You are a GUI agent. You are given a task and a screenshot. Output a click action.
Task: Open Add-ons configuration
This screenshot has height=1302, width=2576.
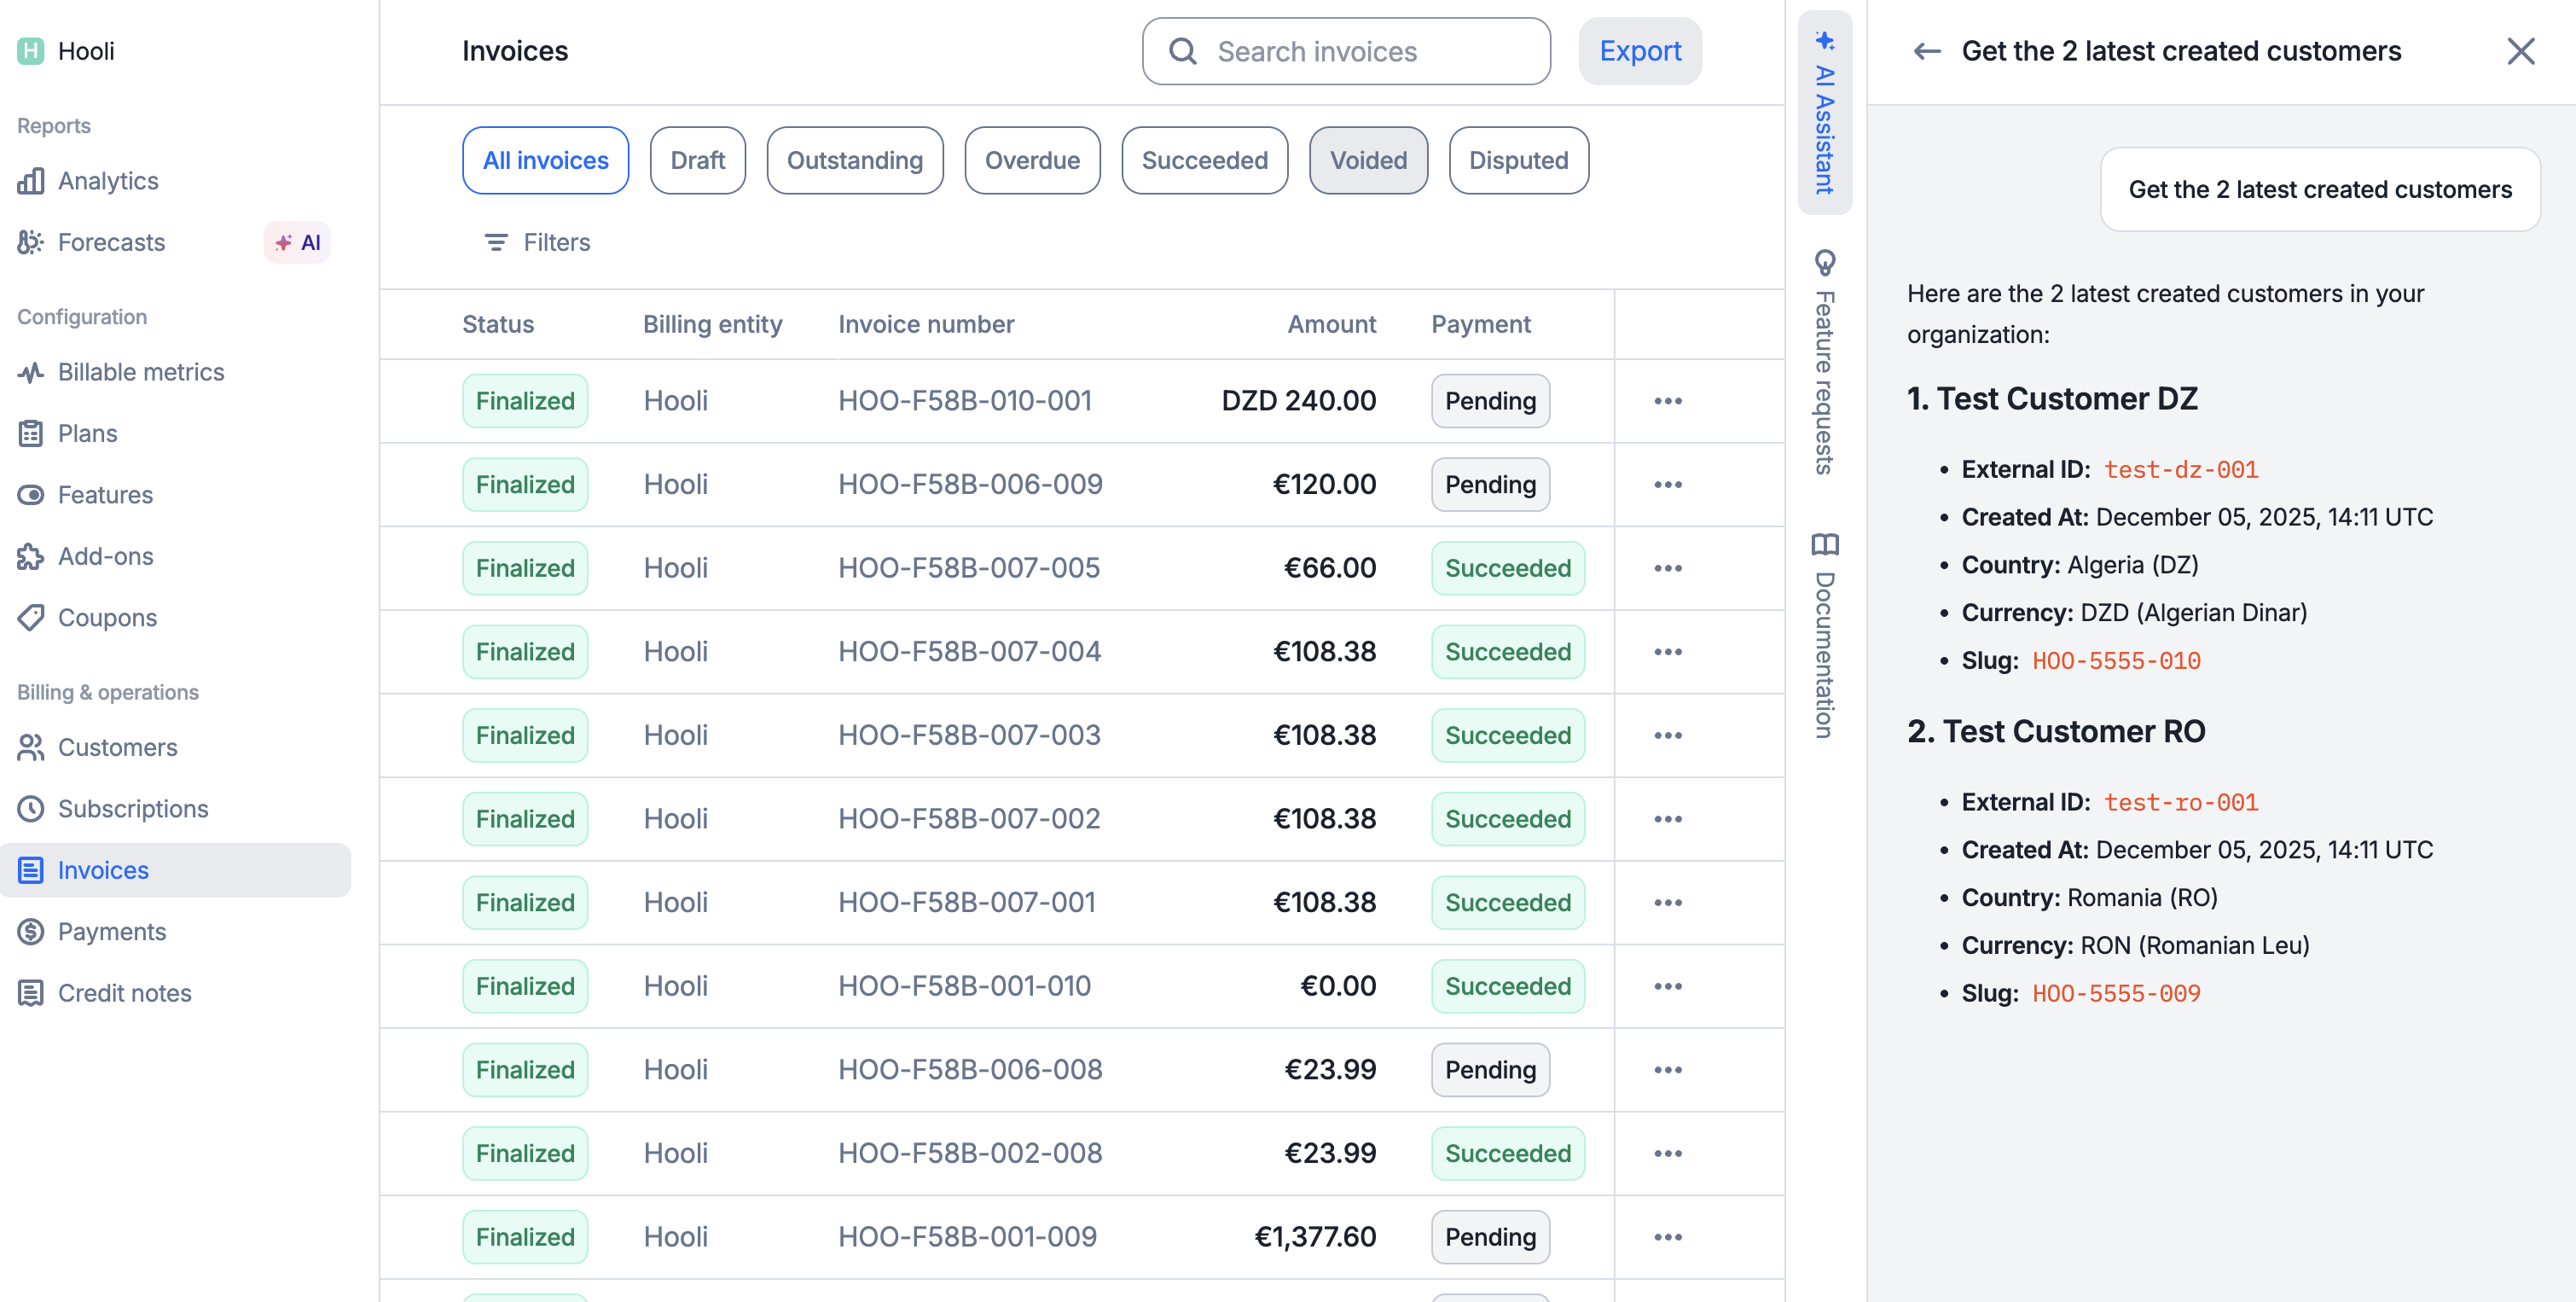coord(105,556)
